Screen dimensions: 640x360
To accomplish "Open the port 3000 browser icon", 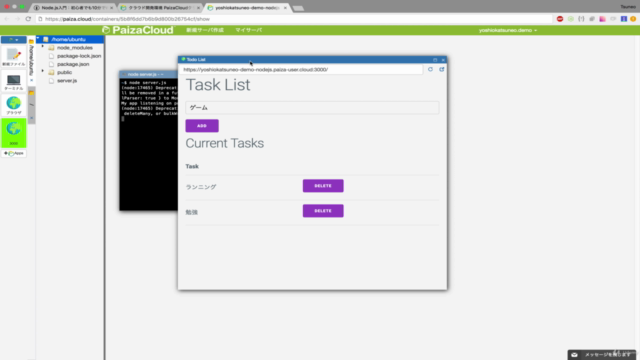I will [x=13, y=133].
